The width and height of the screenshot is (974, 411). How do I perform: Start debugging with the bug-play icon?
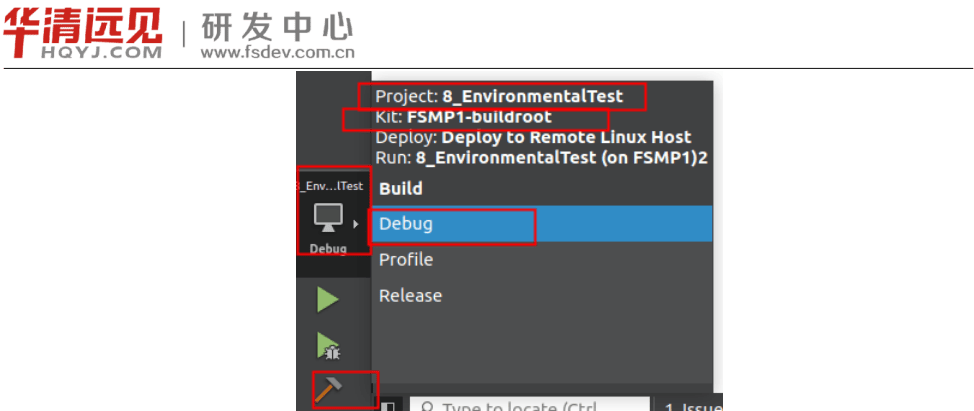(x=328, y=346)
